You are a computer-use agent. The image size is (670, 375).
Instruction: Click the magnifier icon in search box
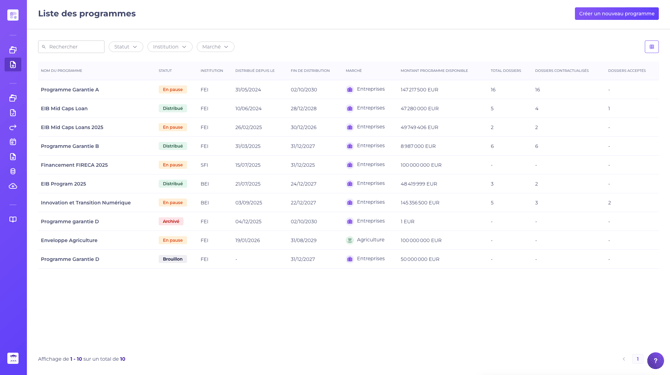44,47
